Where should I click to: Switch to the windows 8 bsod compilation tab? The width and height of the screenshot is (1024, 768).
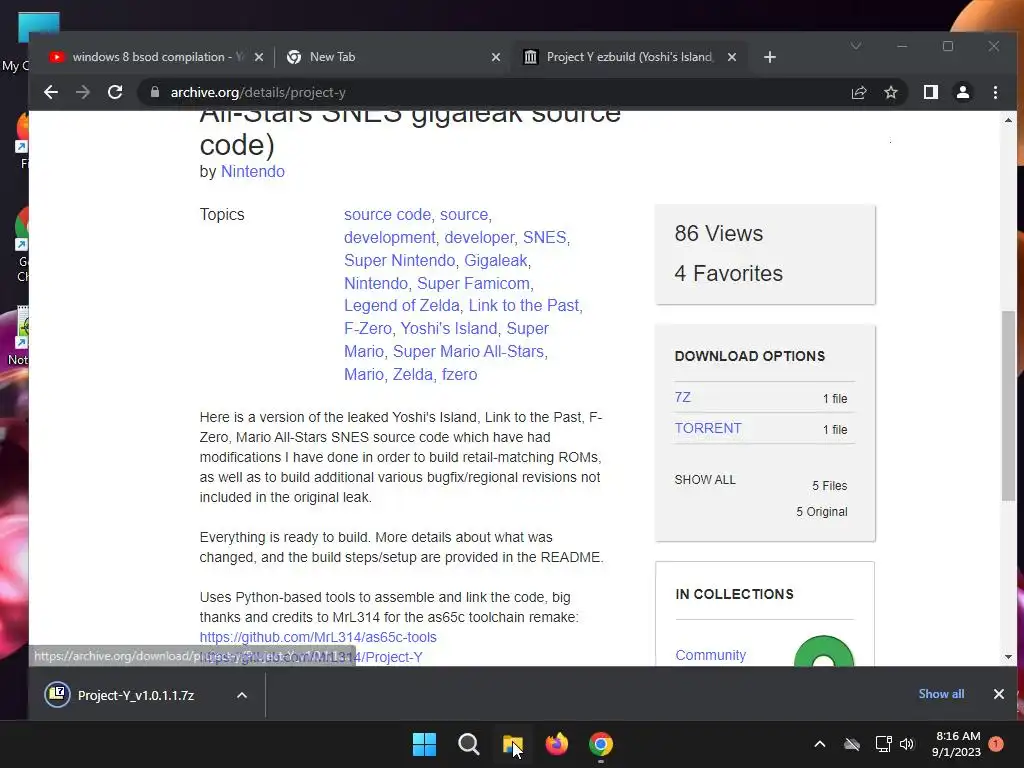[x=155, y=57]
